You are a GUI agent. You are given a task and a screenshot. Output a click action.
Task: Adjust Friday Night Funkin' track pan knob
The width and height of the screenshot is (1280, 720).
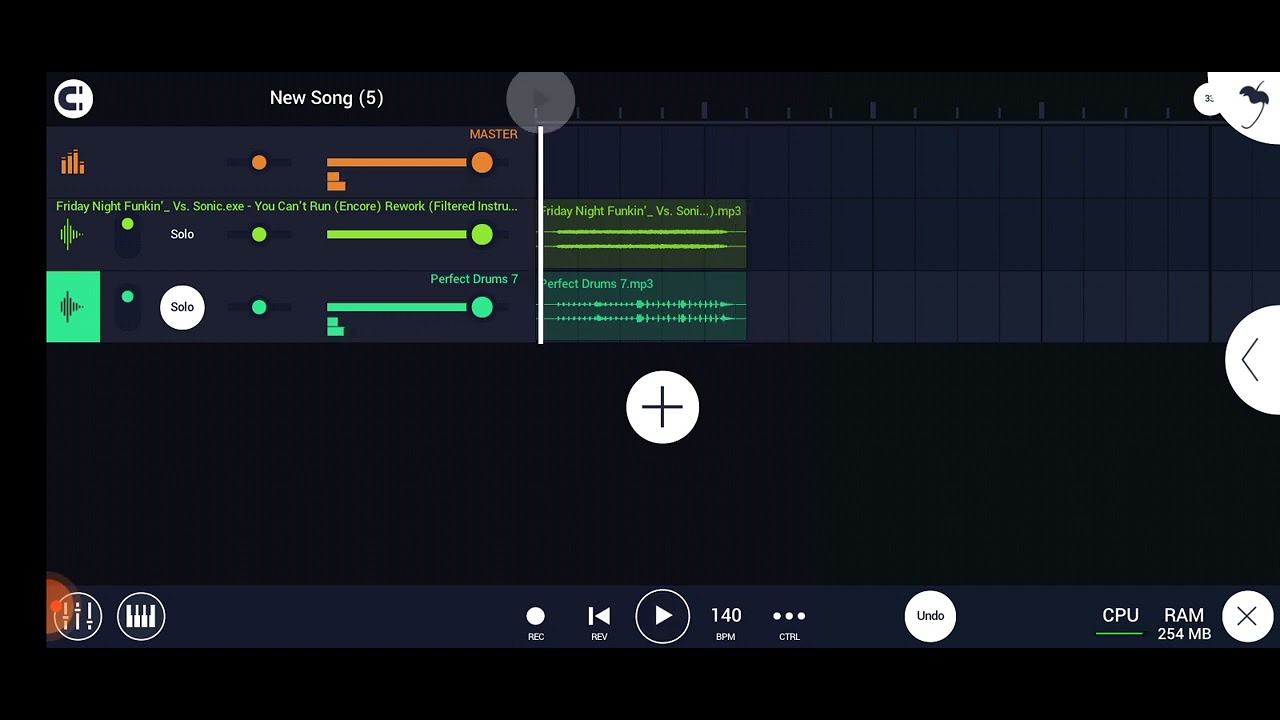click(x=259, y=234)
